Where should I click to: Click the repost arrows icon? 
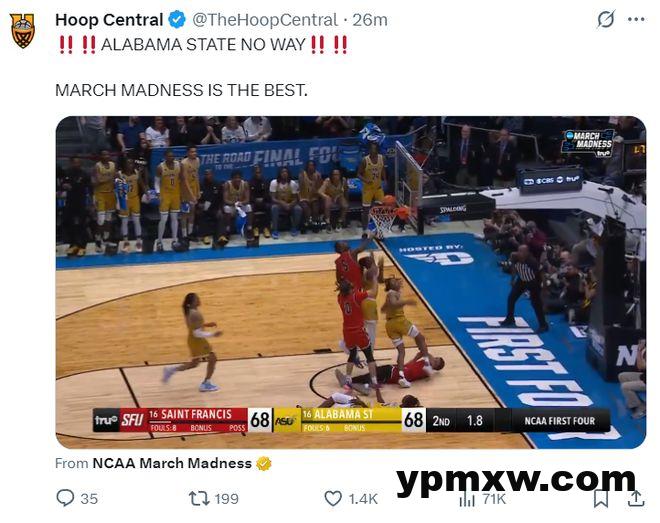point(199,498)
